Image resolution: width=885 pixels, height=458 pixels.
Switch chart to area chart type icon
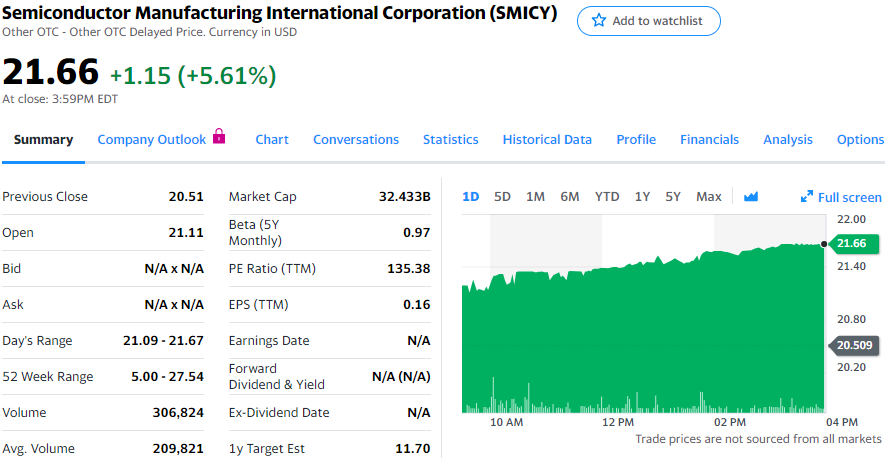pos(751,197)
